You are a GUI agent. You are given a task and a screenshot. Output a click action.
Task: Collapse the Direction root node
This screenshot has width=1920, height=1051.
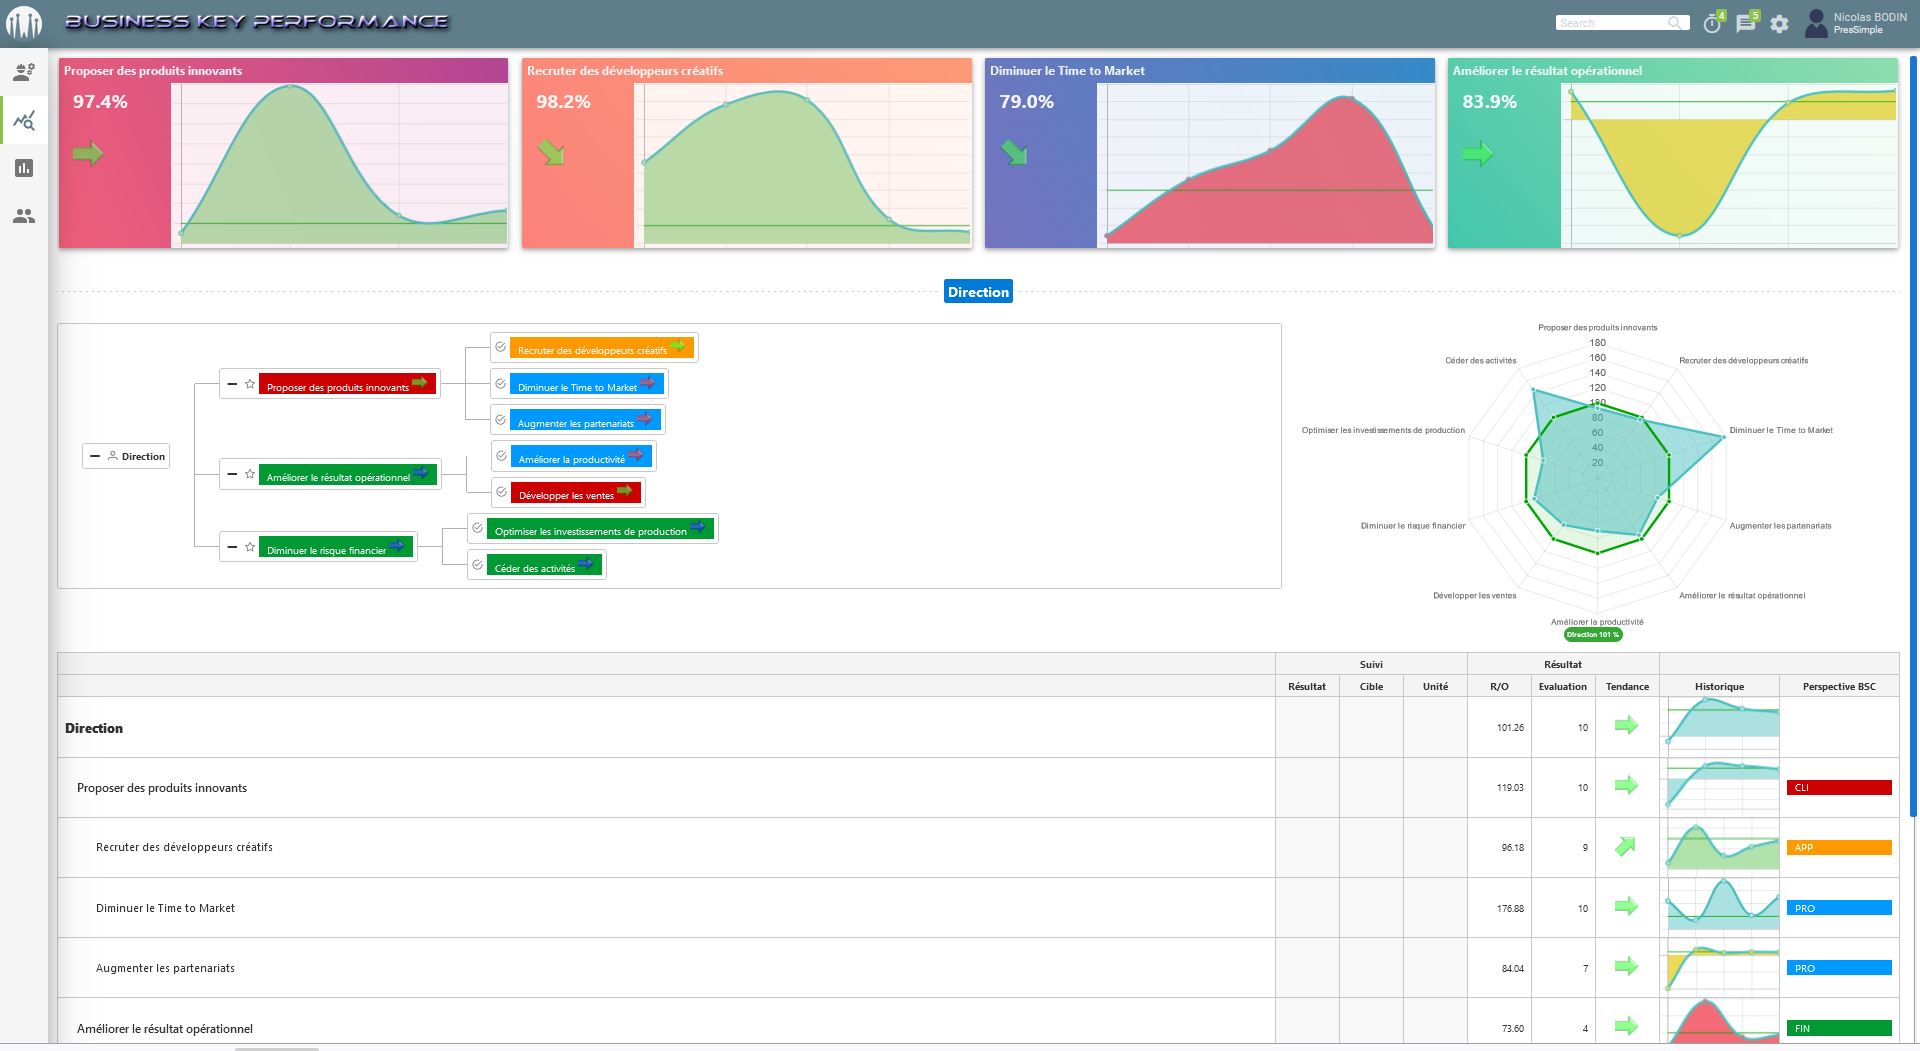(x=95, y=456)
